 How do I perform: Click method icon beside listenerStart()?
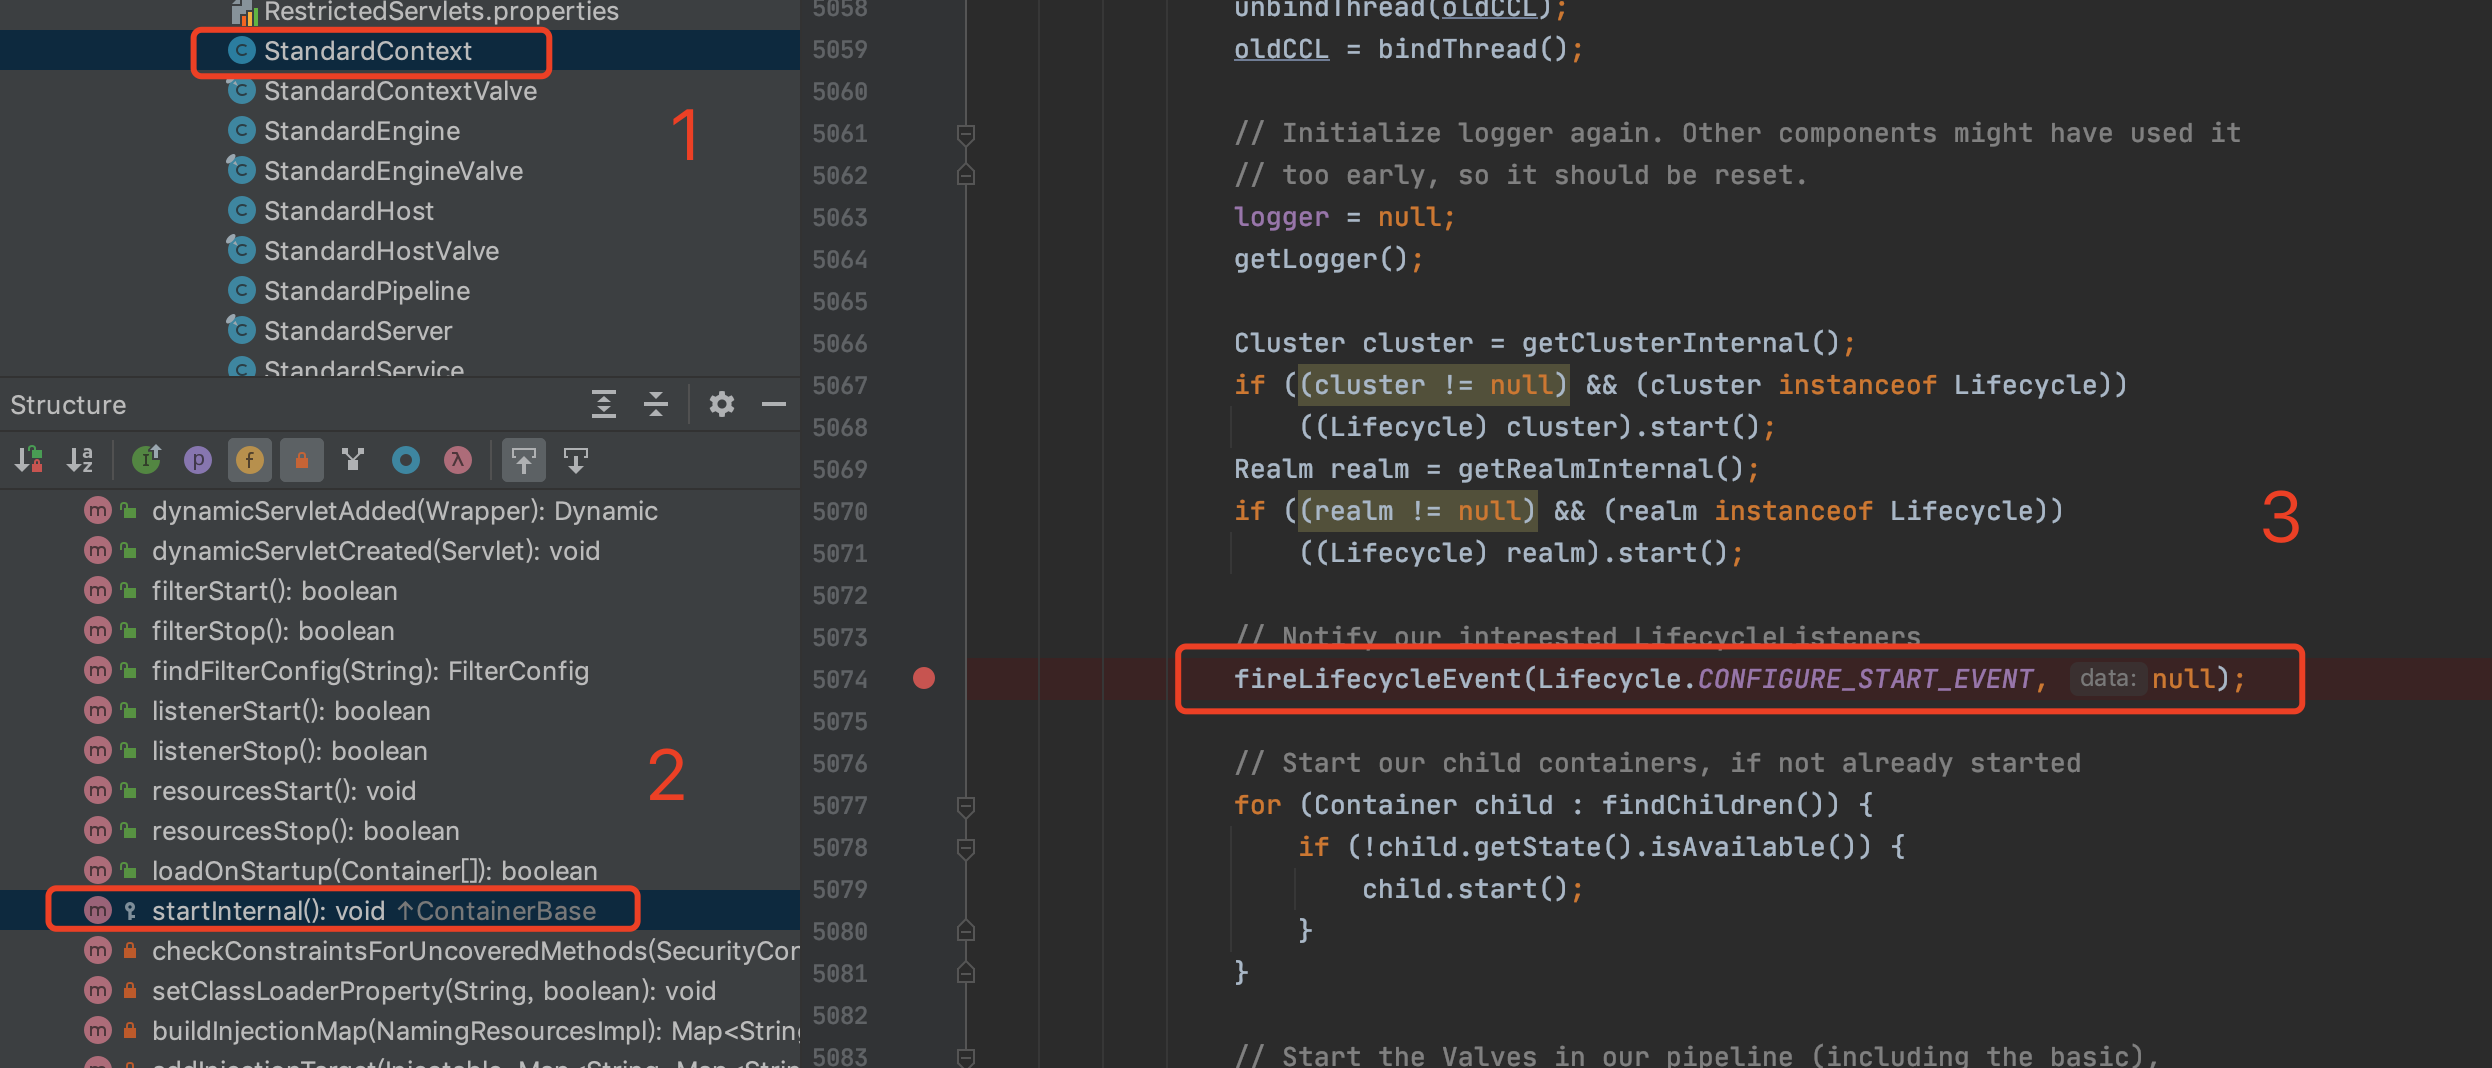click(97, 711)
